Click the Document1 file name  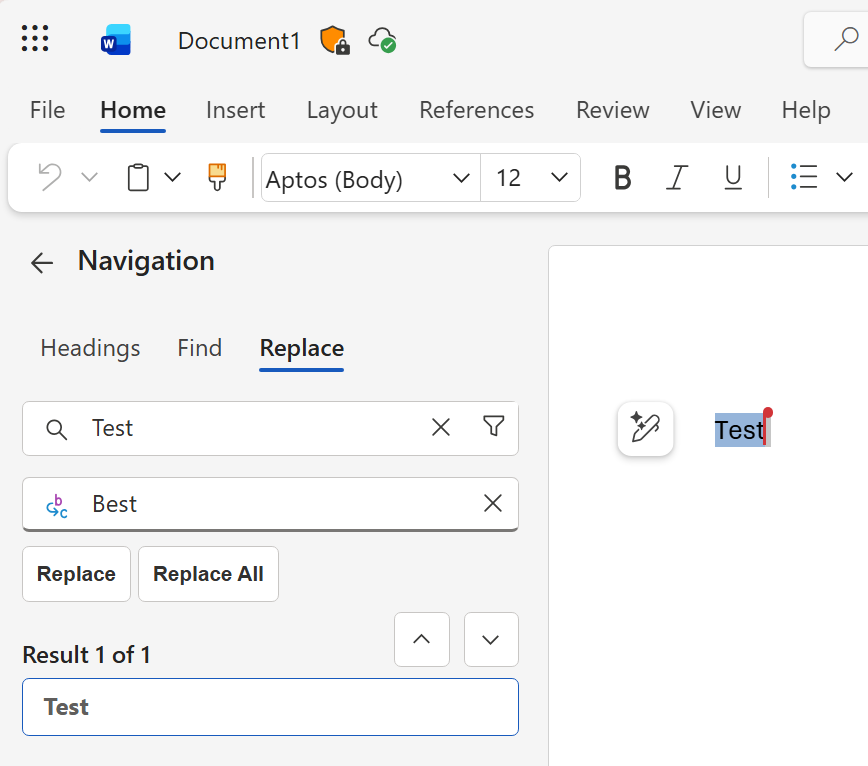pyautogui.click(x=239, y=41)
